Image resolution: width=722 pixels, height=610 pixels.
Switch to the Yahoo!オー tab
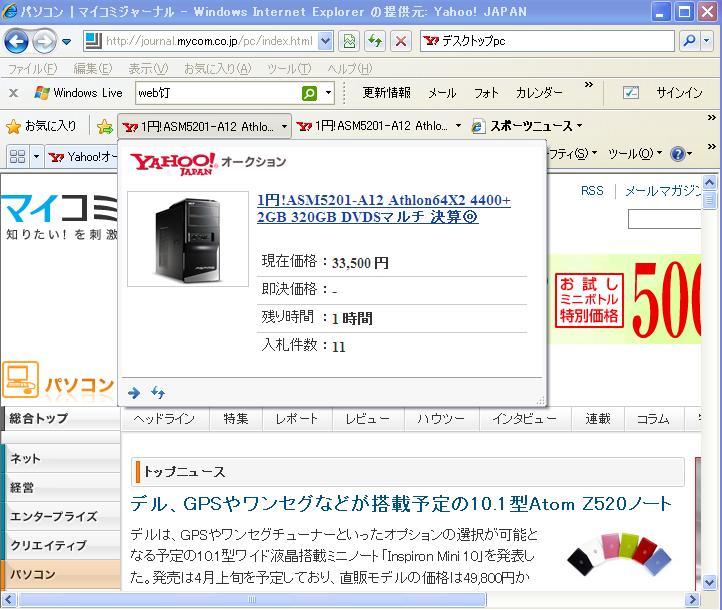click(x=81, y=157)
